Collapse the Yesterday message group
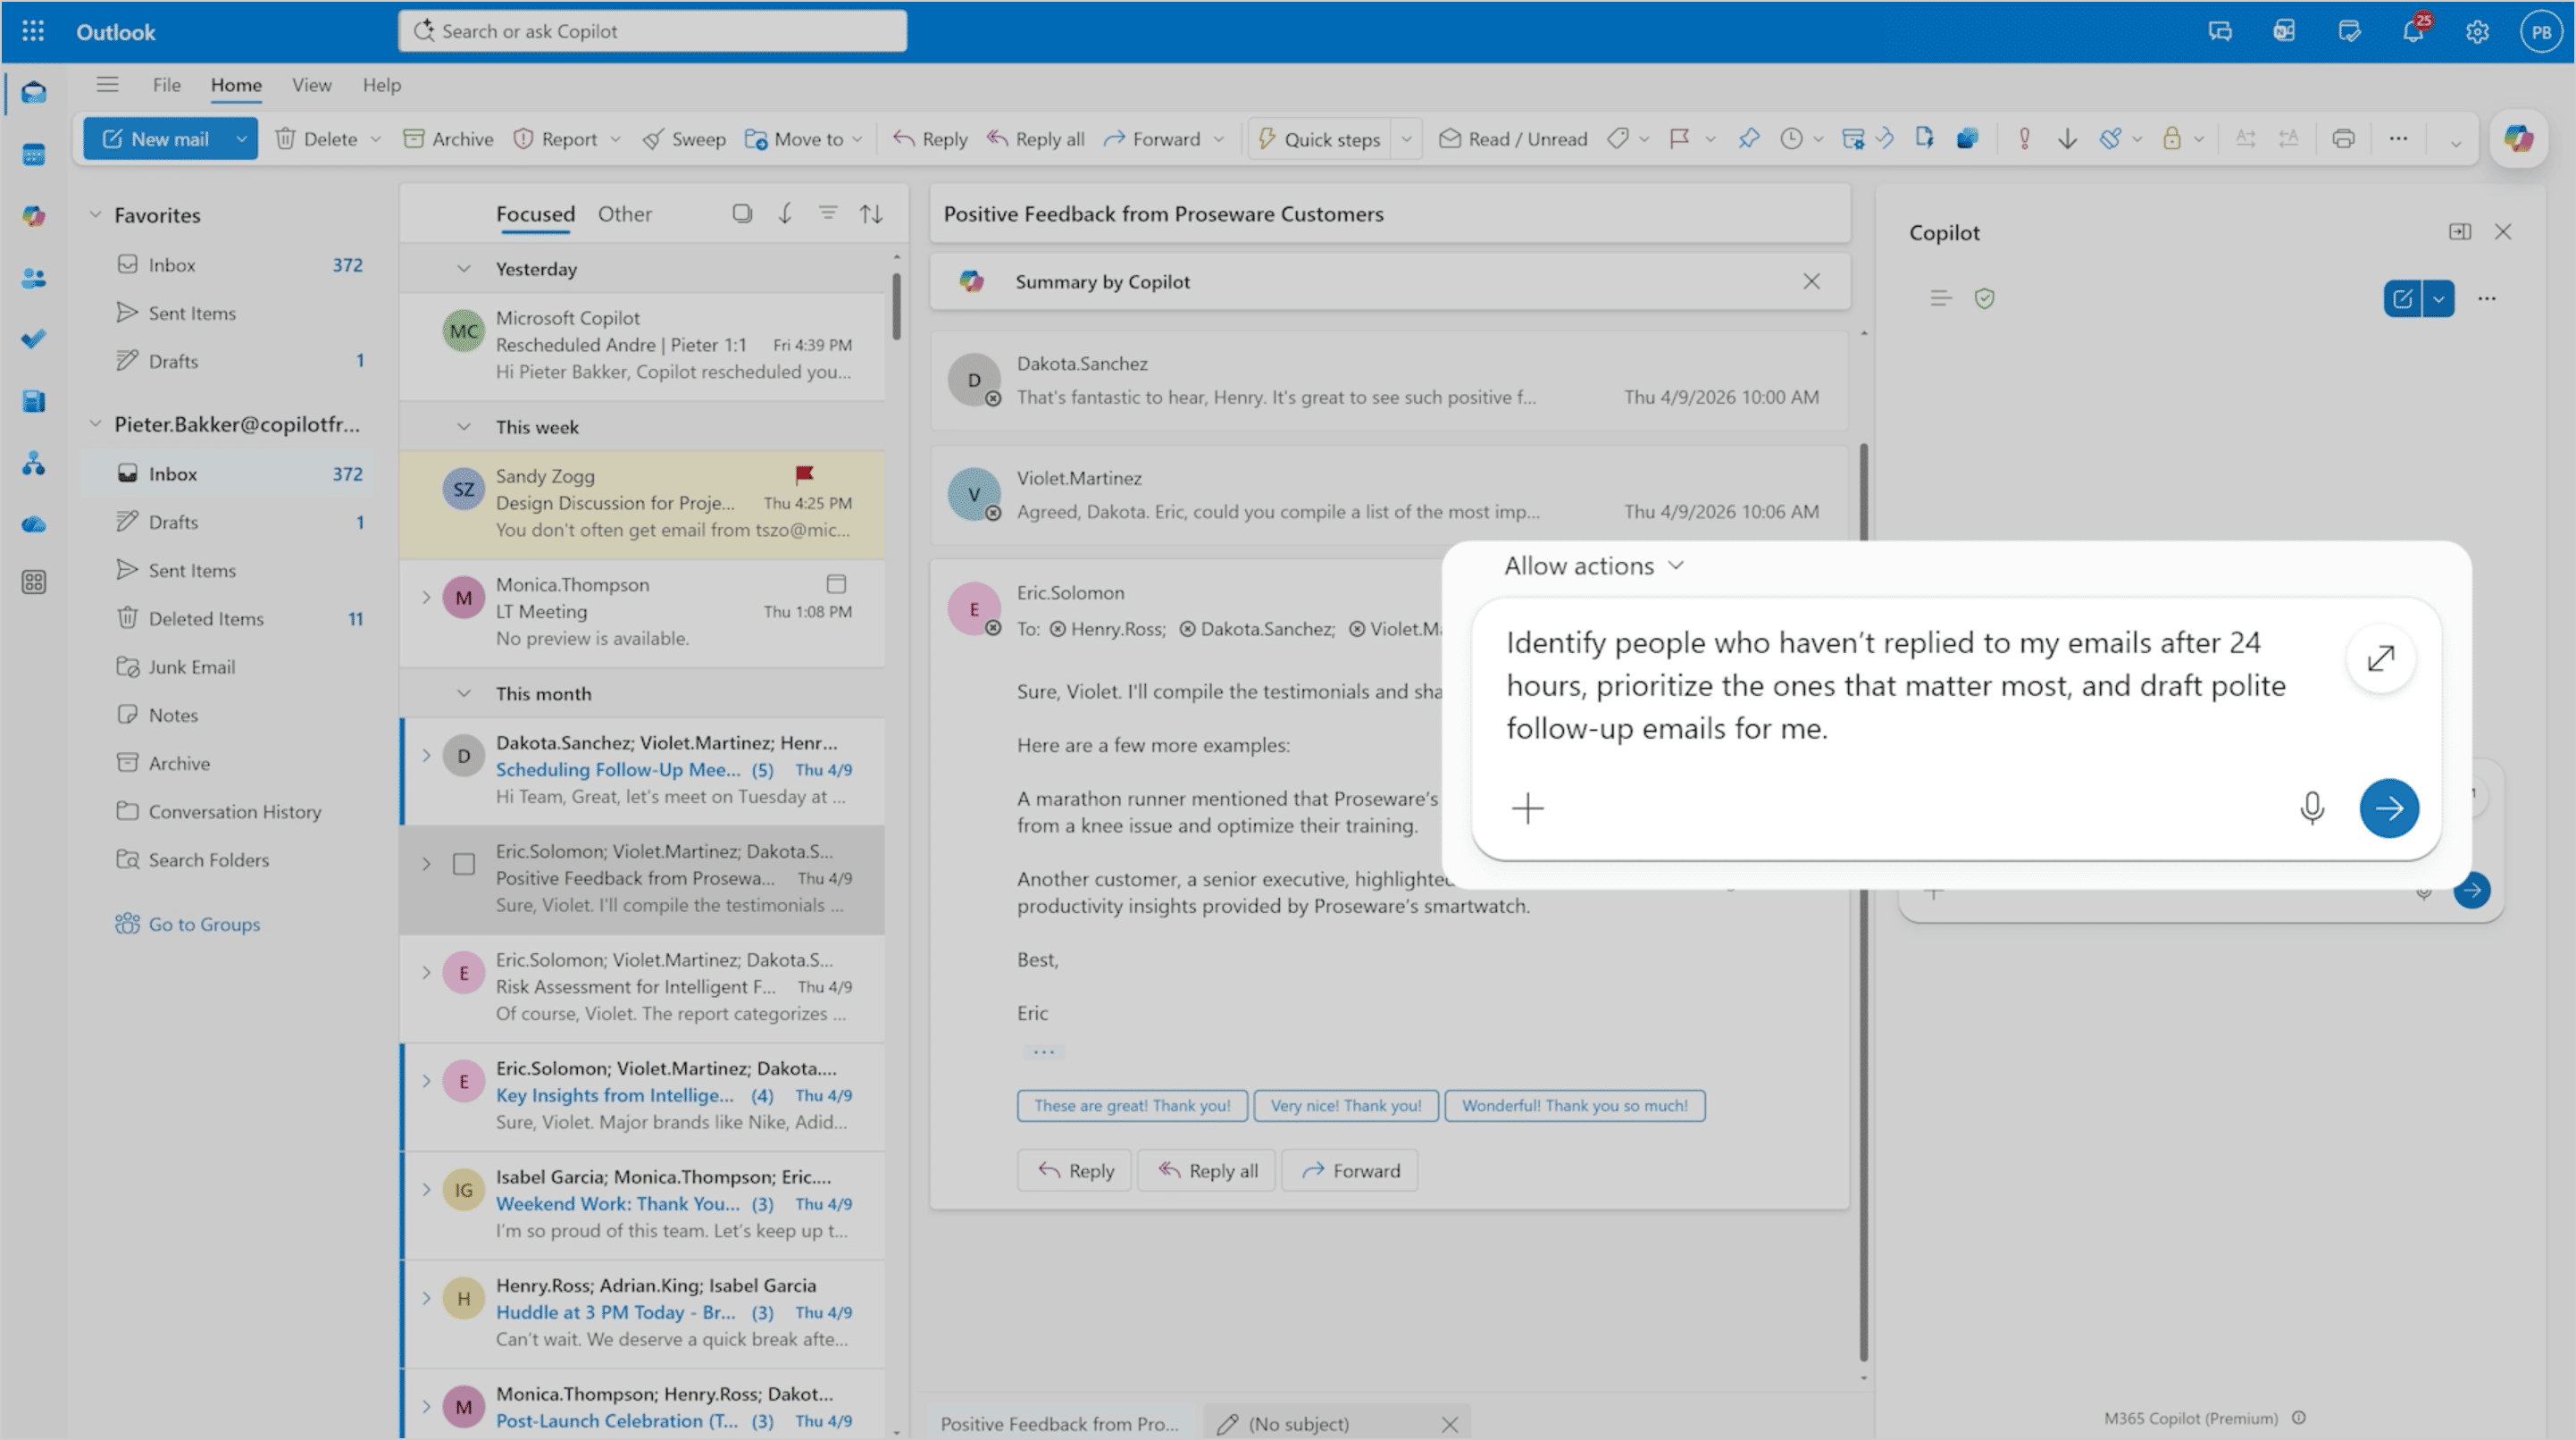This screenshot has height=1440, width=2576. point(463,268)
